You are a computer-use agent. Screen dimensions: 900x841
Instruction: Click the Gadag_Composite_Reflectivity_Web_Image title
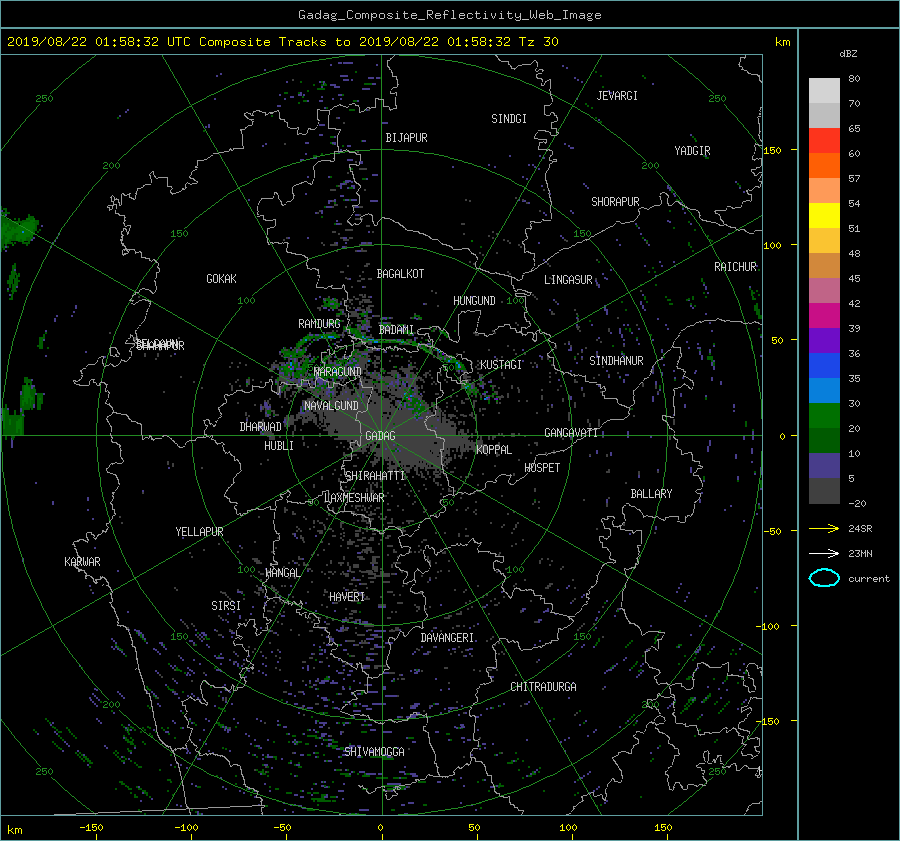[449, 15]
